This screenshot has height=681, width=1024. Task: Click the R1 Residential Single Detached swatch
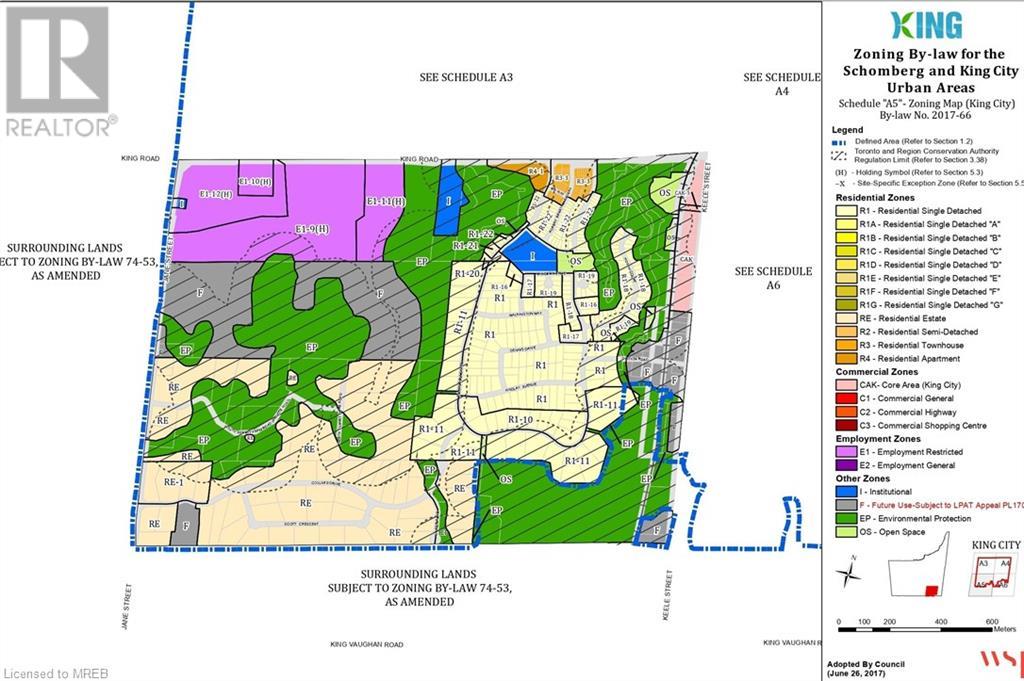(845, 212)
